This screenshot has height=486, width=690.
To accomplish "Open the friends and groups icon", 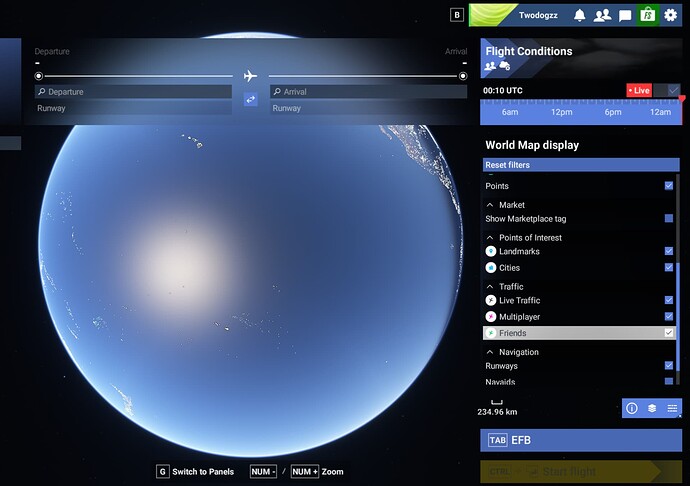I will (x=602, y=15).
